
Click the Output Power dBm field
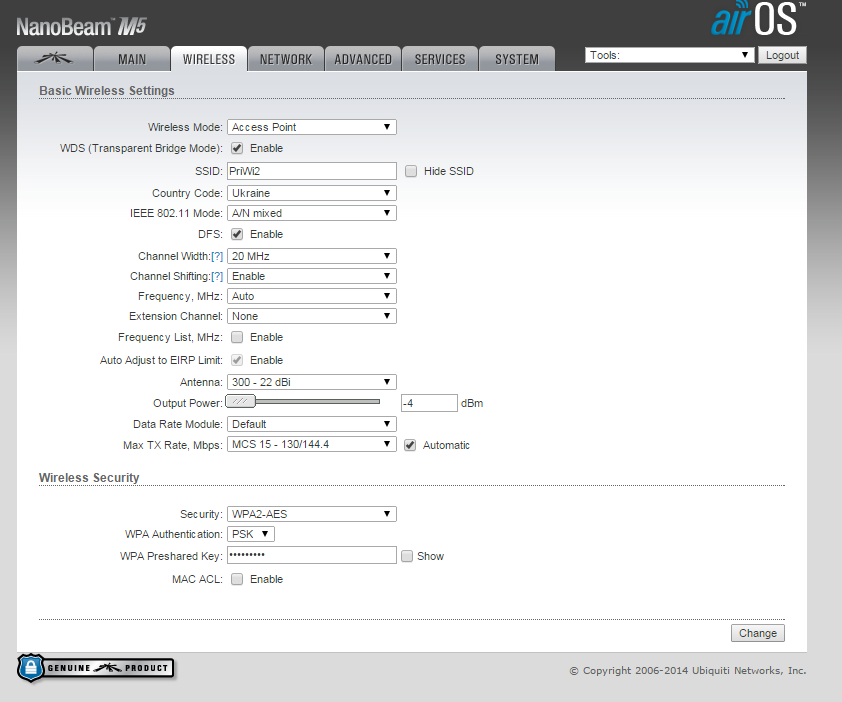429,403
